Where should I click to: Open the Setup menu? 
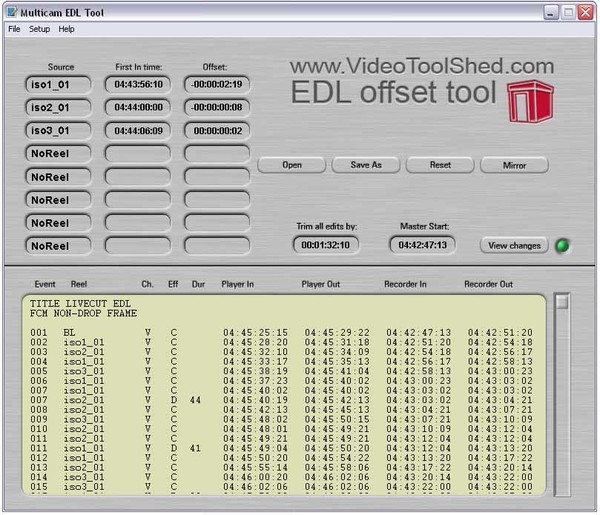coord(39,29)
